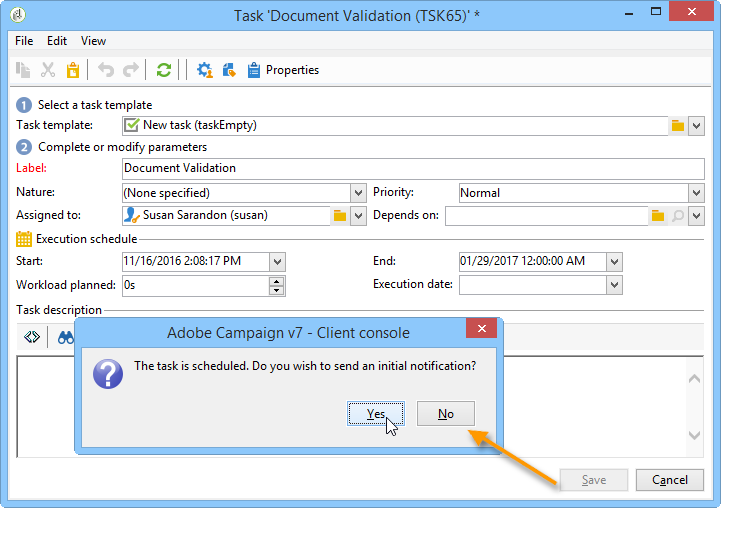Open the View menu
This screenshot has width=748, height=539.
click(93, 41)
